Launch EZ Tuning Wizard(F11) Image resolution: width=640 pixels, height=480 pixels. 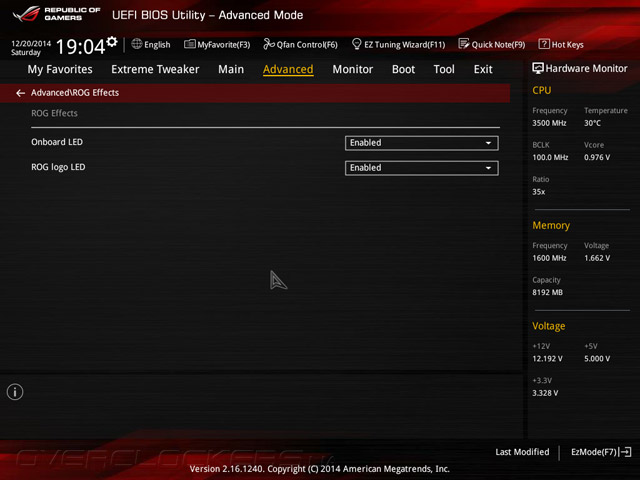coord(398,44)
